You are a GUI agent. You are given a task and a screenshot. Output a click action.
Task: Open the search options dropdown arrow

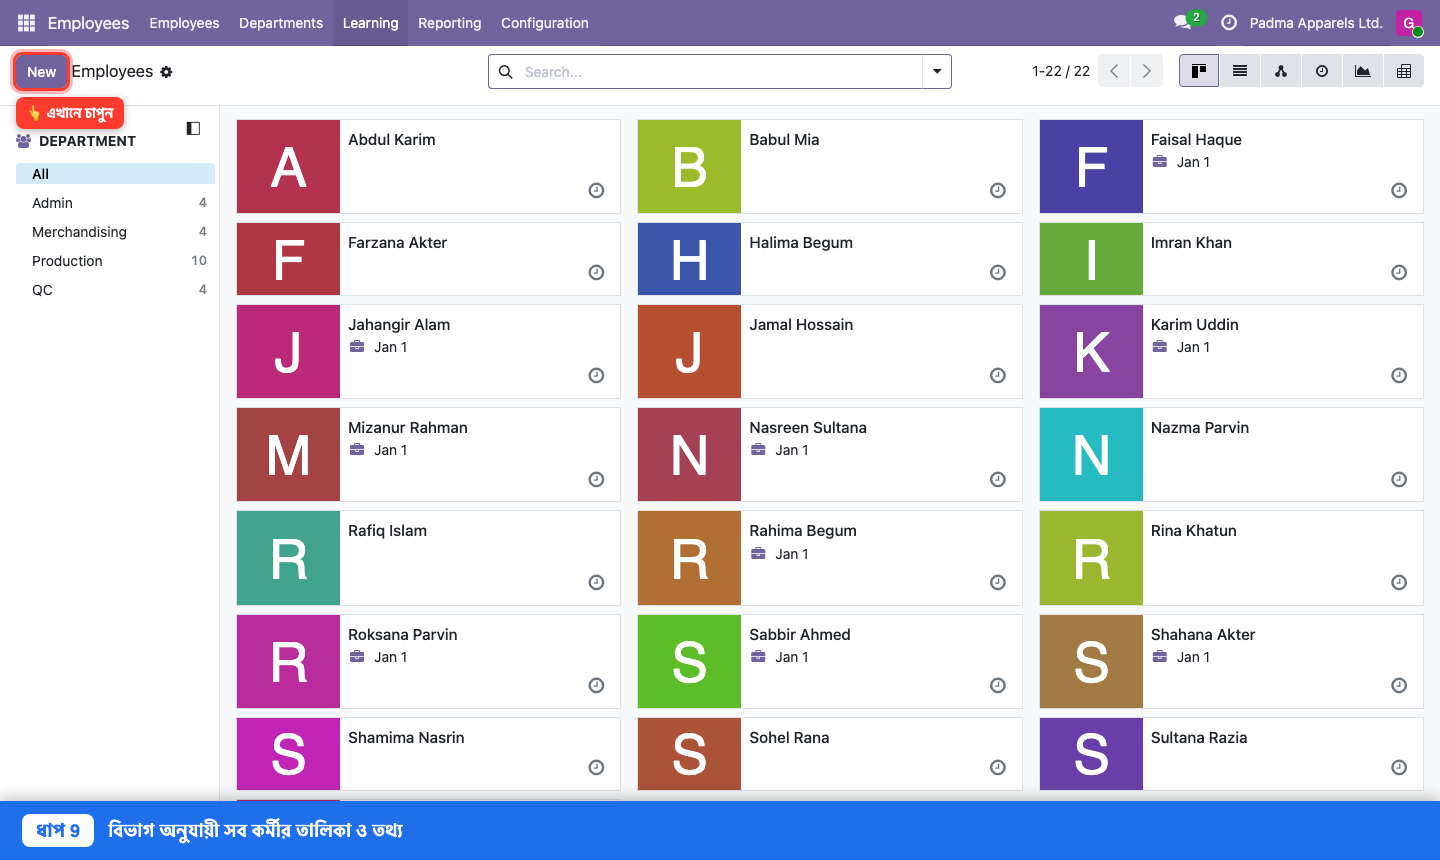point(937,71)
